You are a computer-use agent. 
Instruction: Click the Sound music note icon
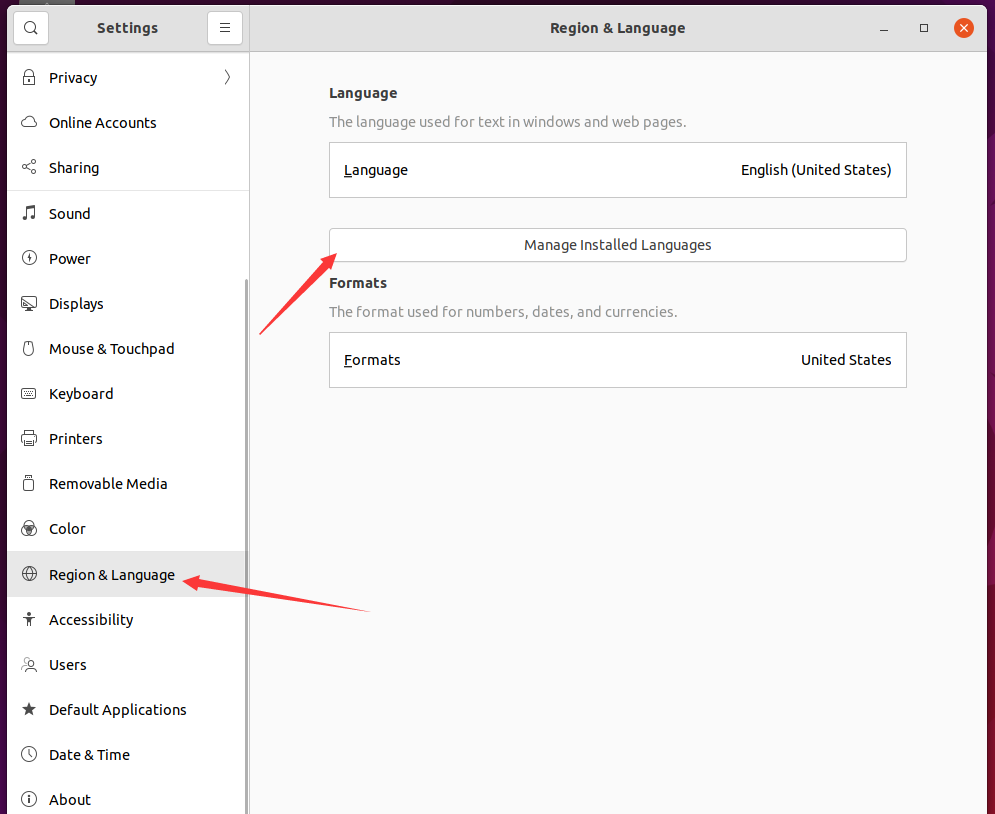click(x=30, y=214)
